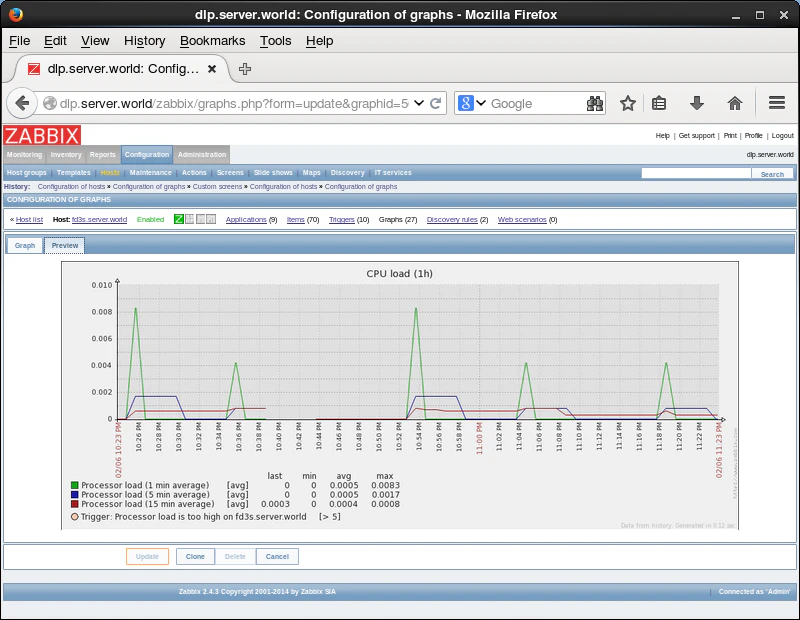
Task: Click into the Zabbix search input field
Action: [x=696, y=173]
